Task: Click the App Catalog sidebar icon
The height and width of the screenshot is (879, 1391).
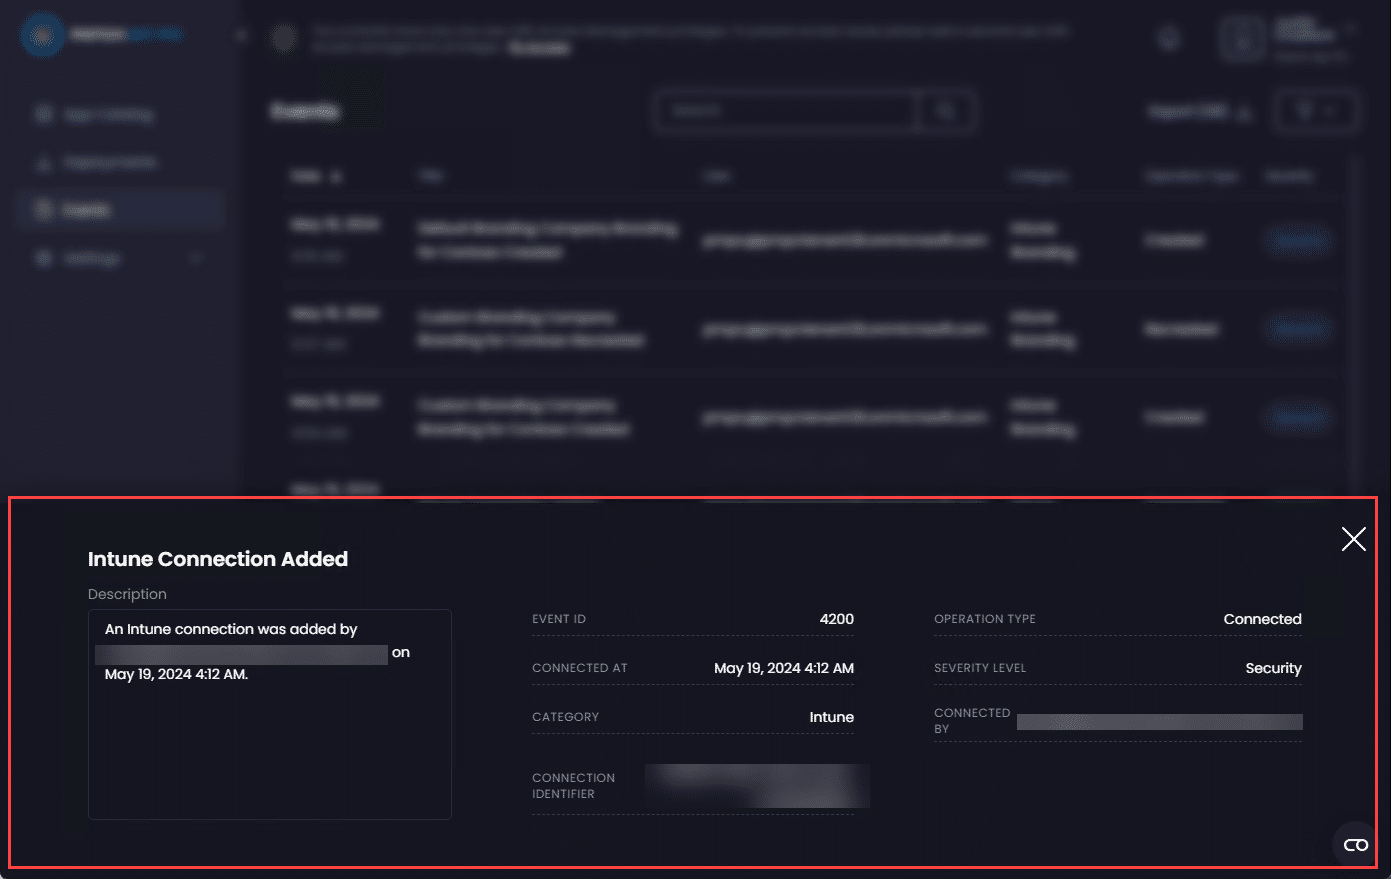Action: (43, 114)
